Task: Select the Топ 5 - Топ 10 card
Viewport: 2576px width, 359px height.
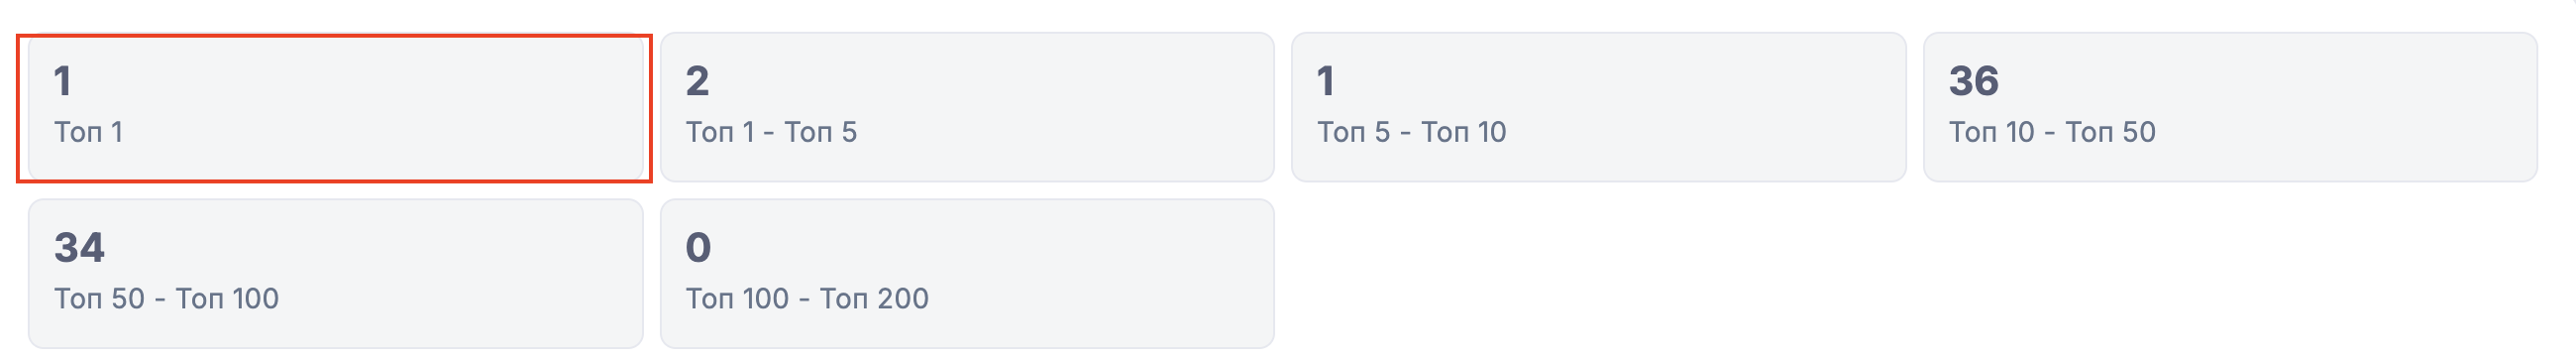Action: pos(1599,107)
